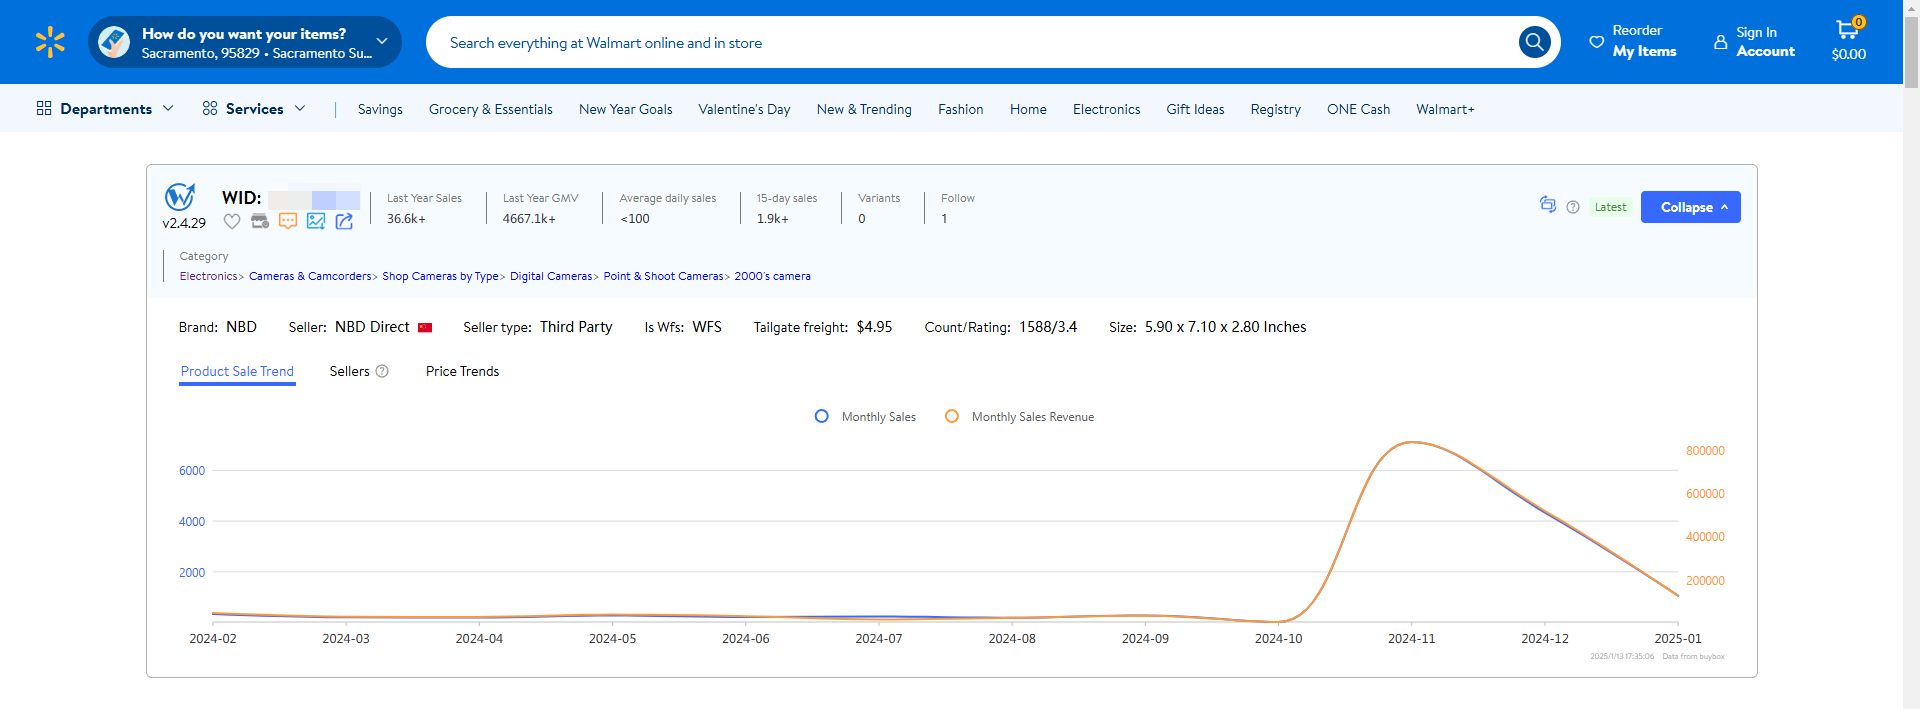Open Gift Ideas
This screenshot has width=1920, height=709.
[1195, 109]
